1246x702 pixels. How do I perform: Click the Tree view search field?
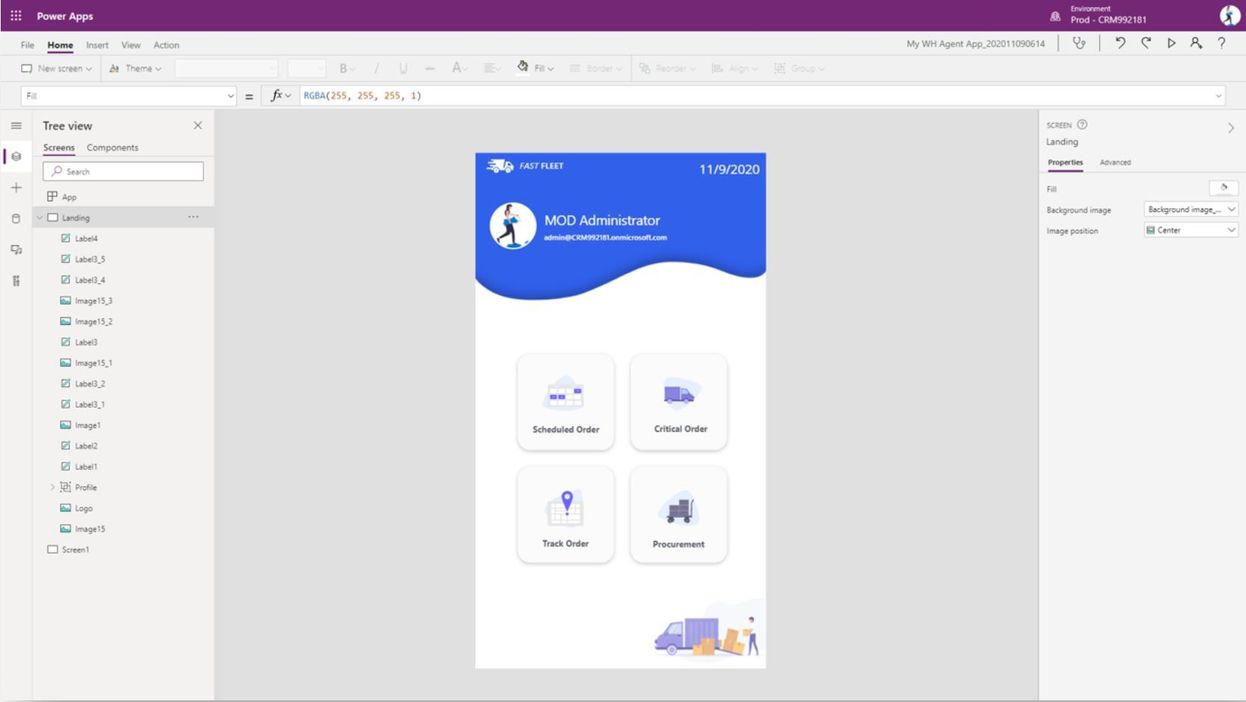[123, 172]
